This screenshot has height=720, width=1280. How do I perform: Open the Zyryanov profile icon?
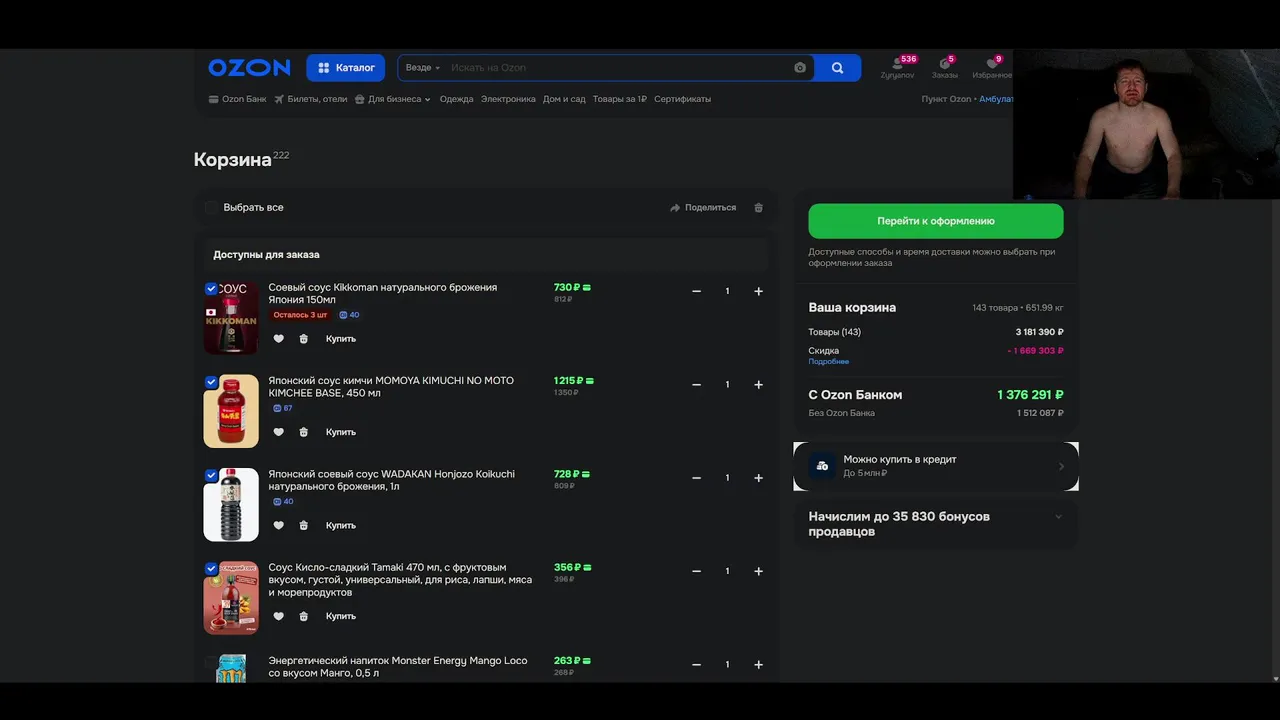click(x=897, y=68)
